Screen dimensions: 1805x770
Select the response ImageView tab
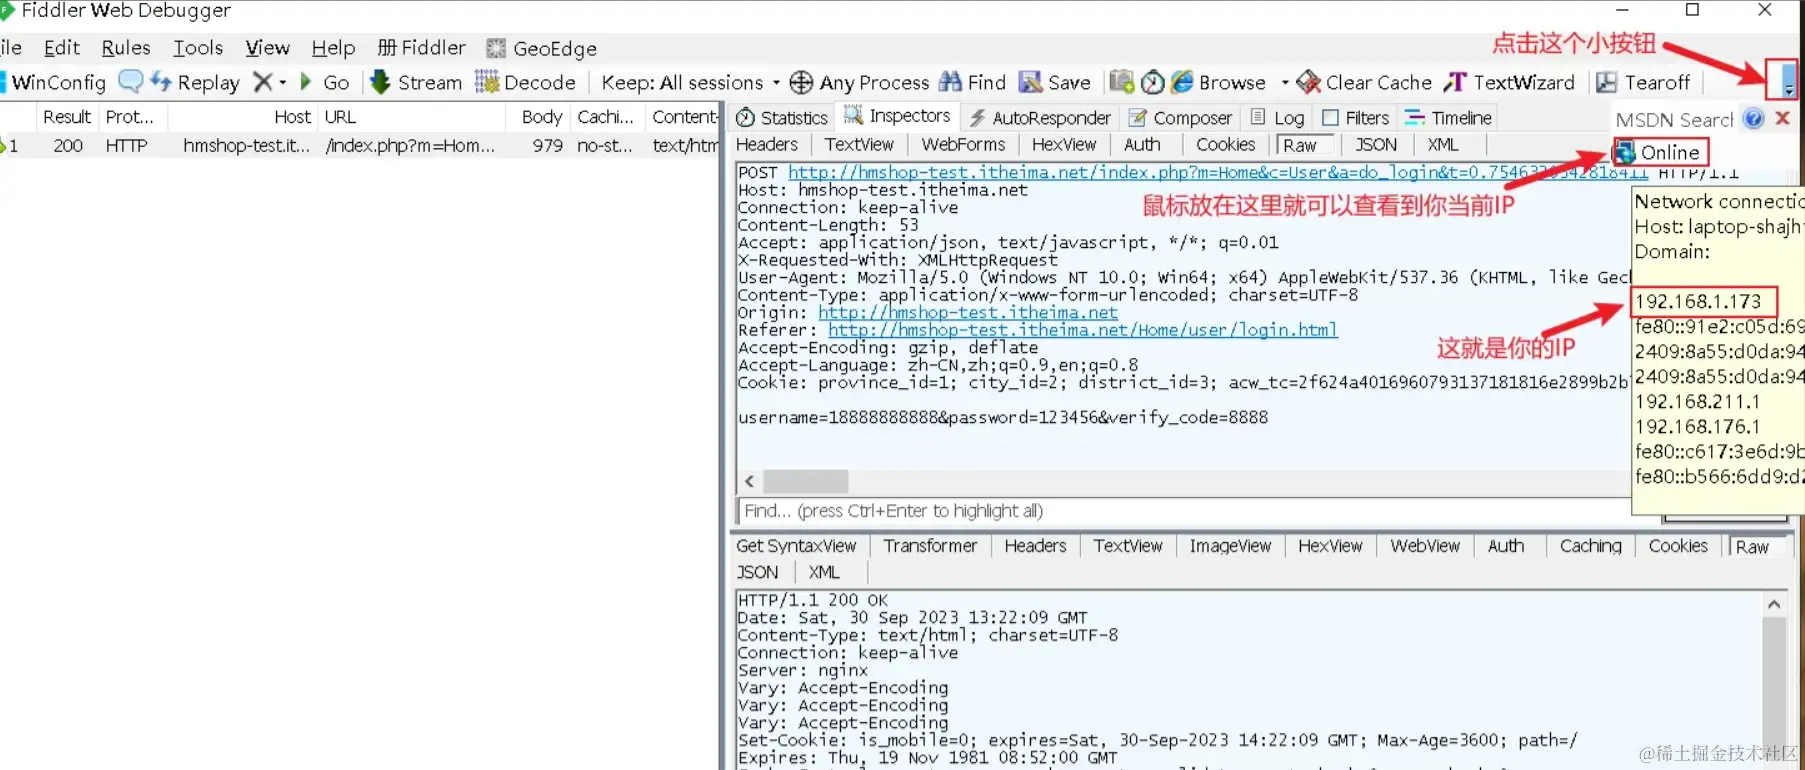[x=1230, y=545]
